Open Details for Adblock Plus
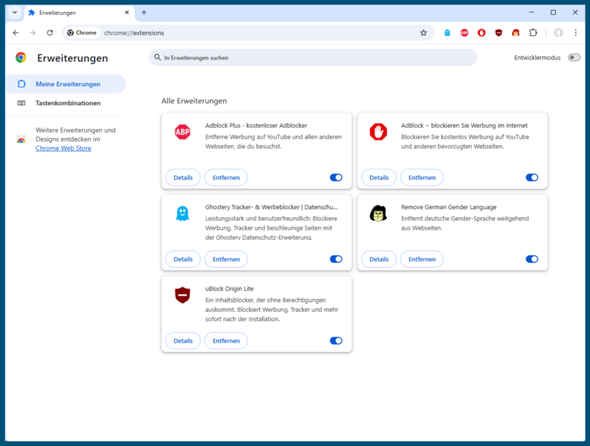The width and height of the screenshot is (590, 446). (183, 177)
